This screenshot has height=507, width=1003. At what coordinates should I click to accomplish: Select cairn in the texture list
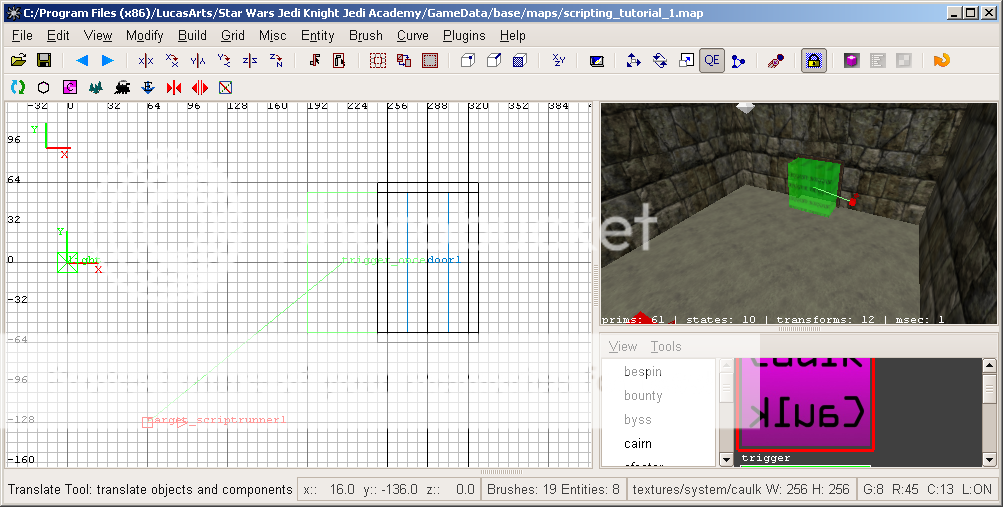[638, 443]
